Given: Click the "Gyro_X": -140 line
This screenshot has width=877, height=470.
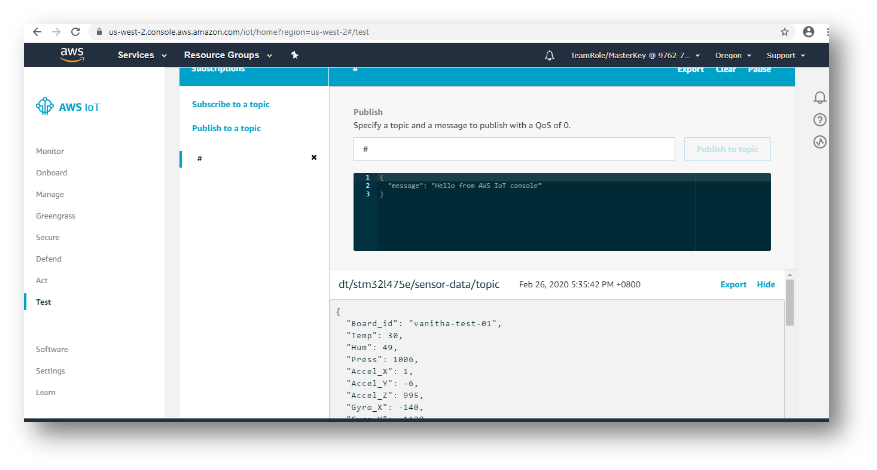Looking at the screenshot, I should pyautogui.click(x=384, y=407).
